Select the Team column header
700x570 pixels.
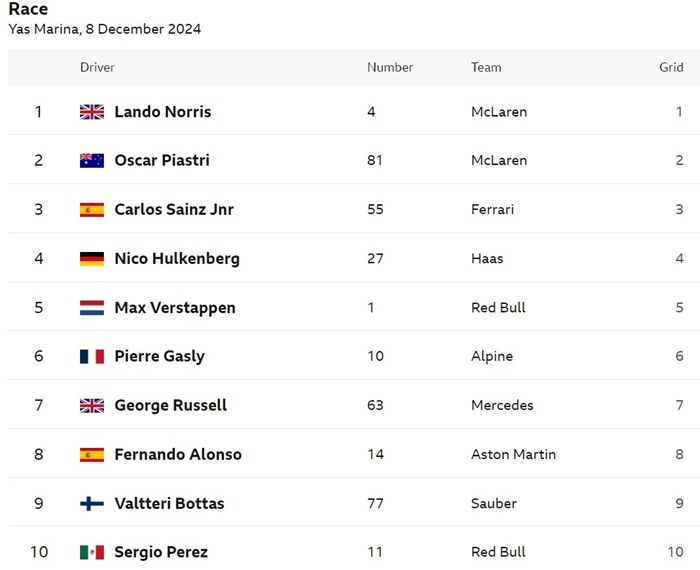point(486,67)
